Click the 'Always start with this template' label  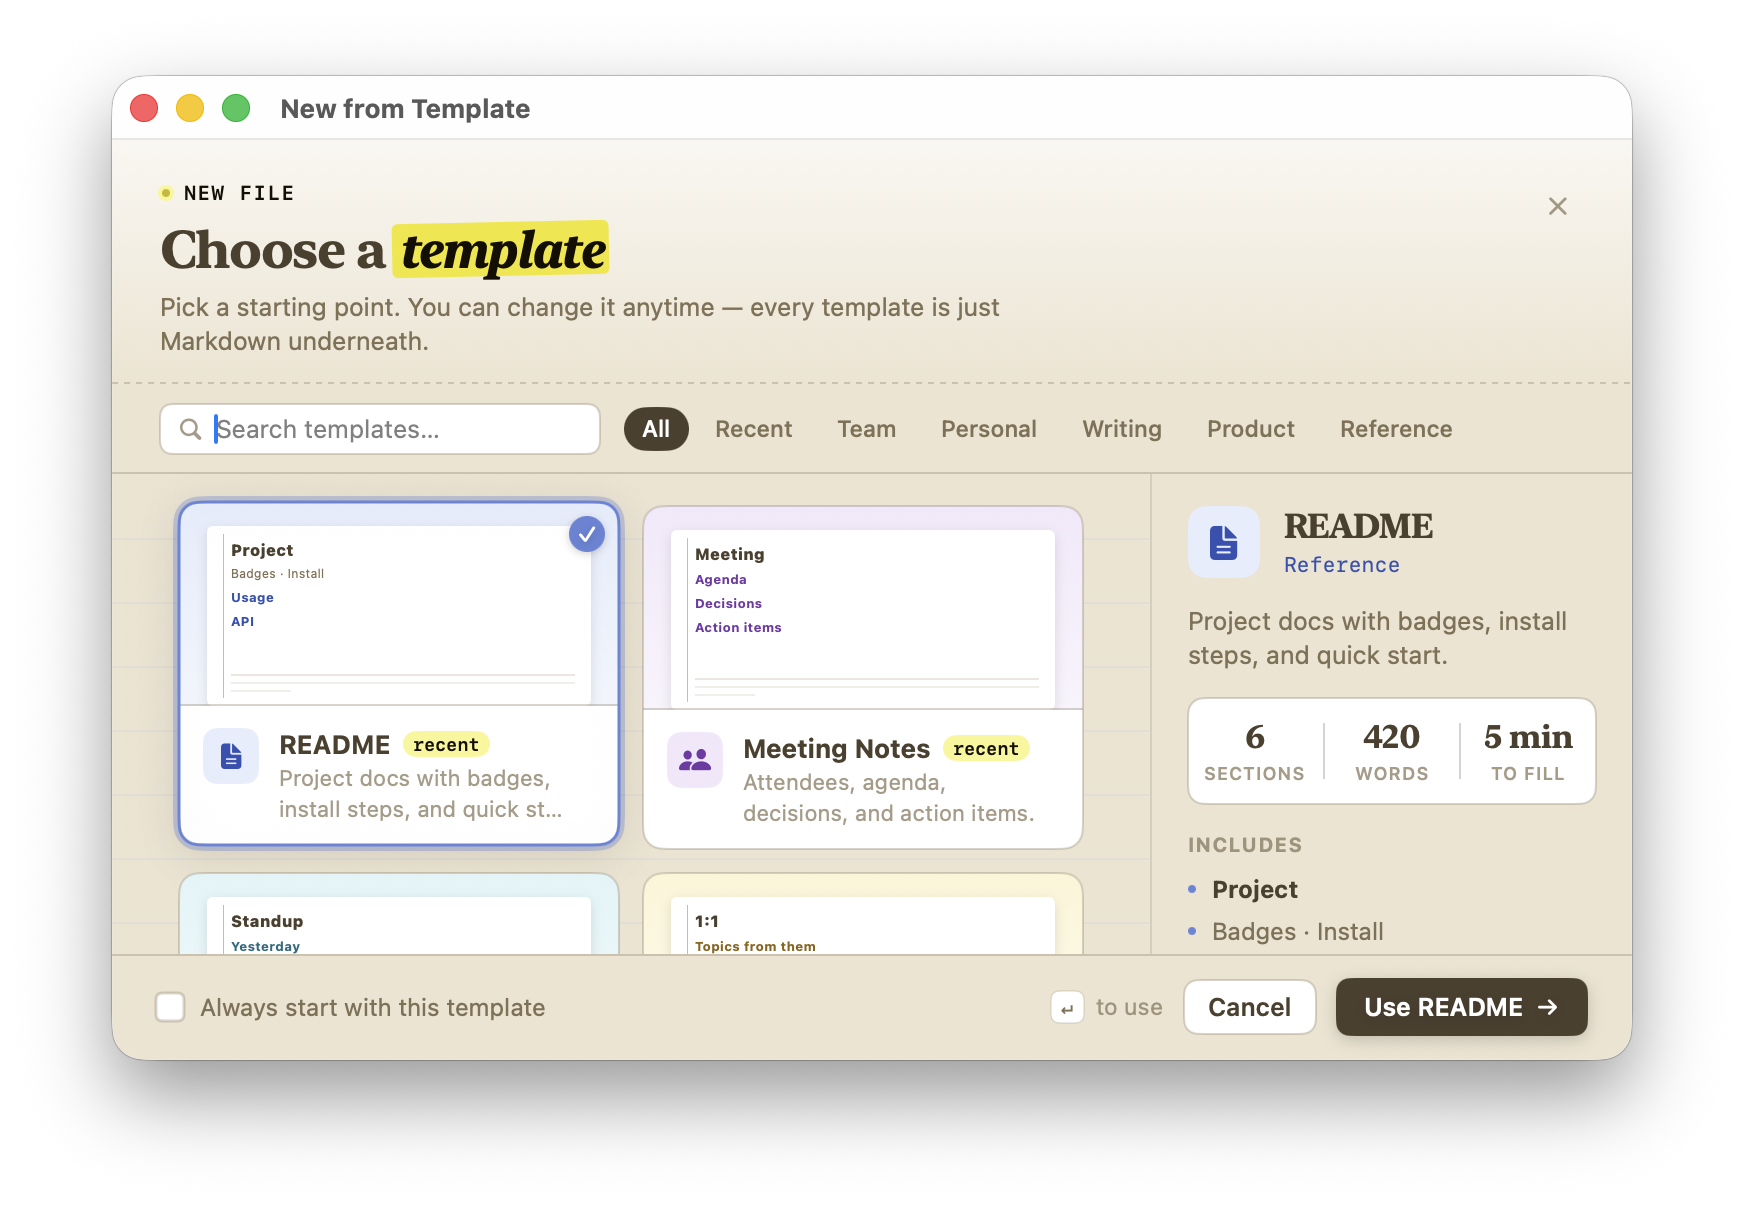[372, 1007]
